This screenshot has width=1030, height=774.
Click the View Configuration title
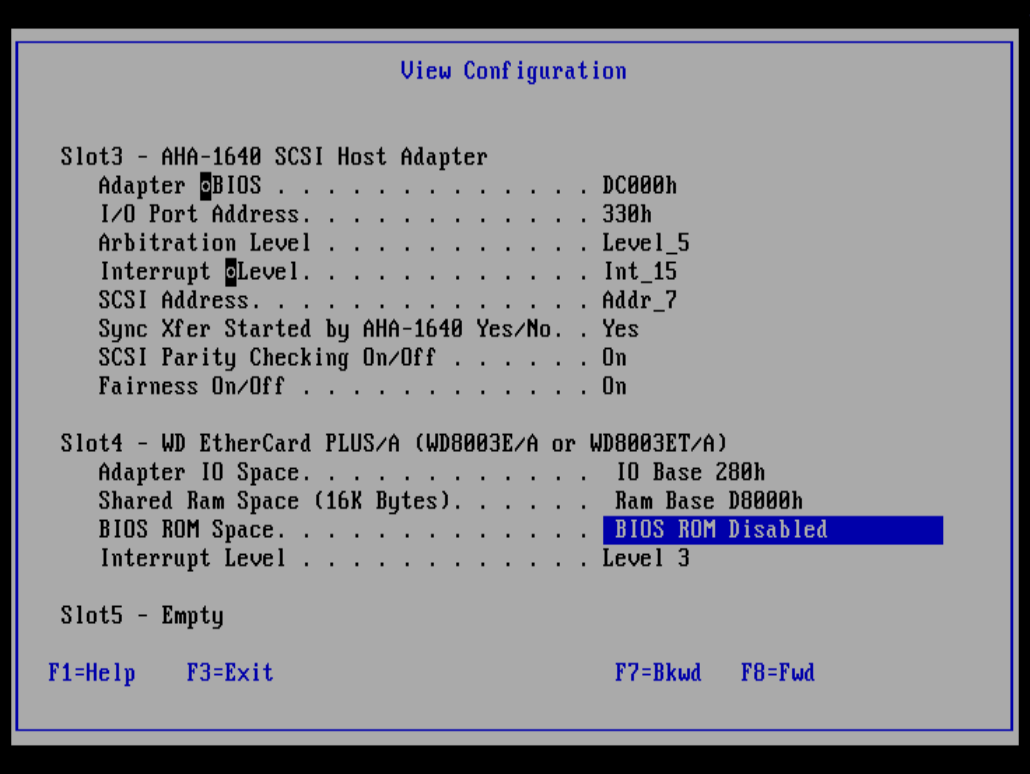(x=513, y=70)
